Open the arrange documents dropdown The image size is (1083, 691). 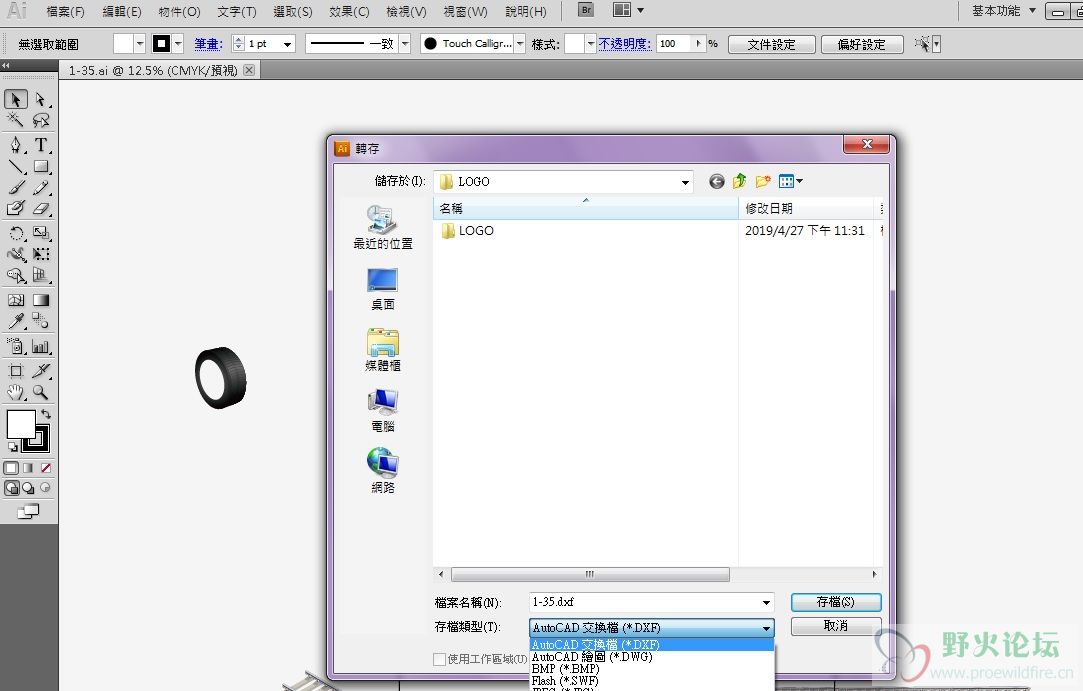click(x=640, y=10)
